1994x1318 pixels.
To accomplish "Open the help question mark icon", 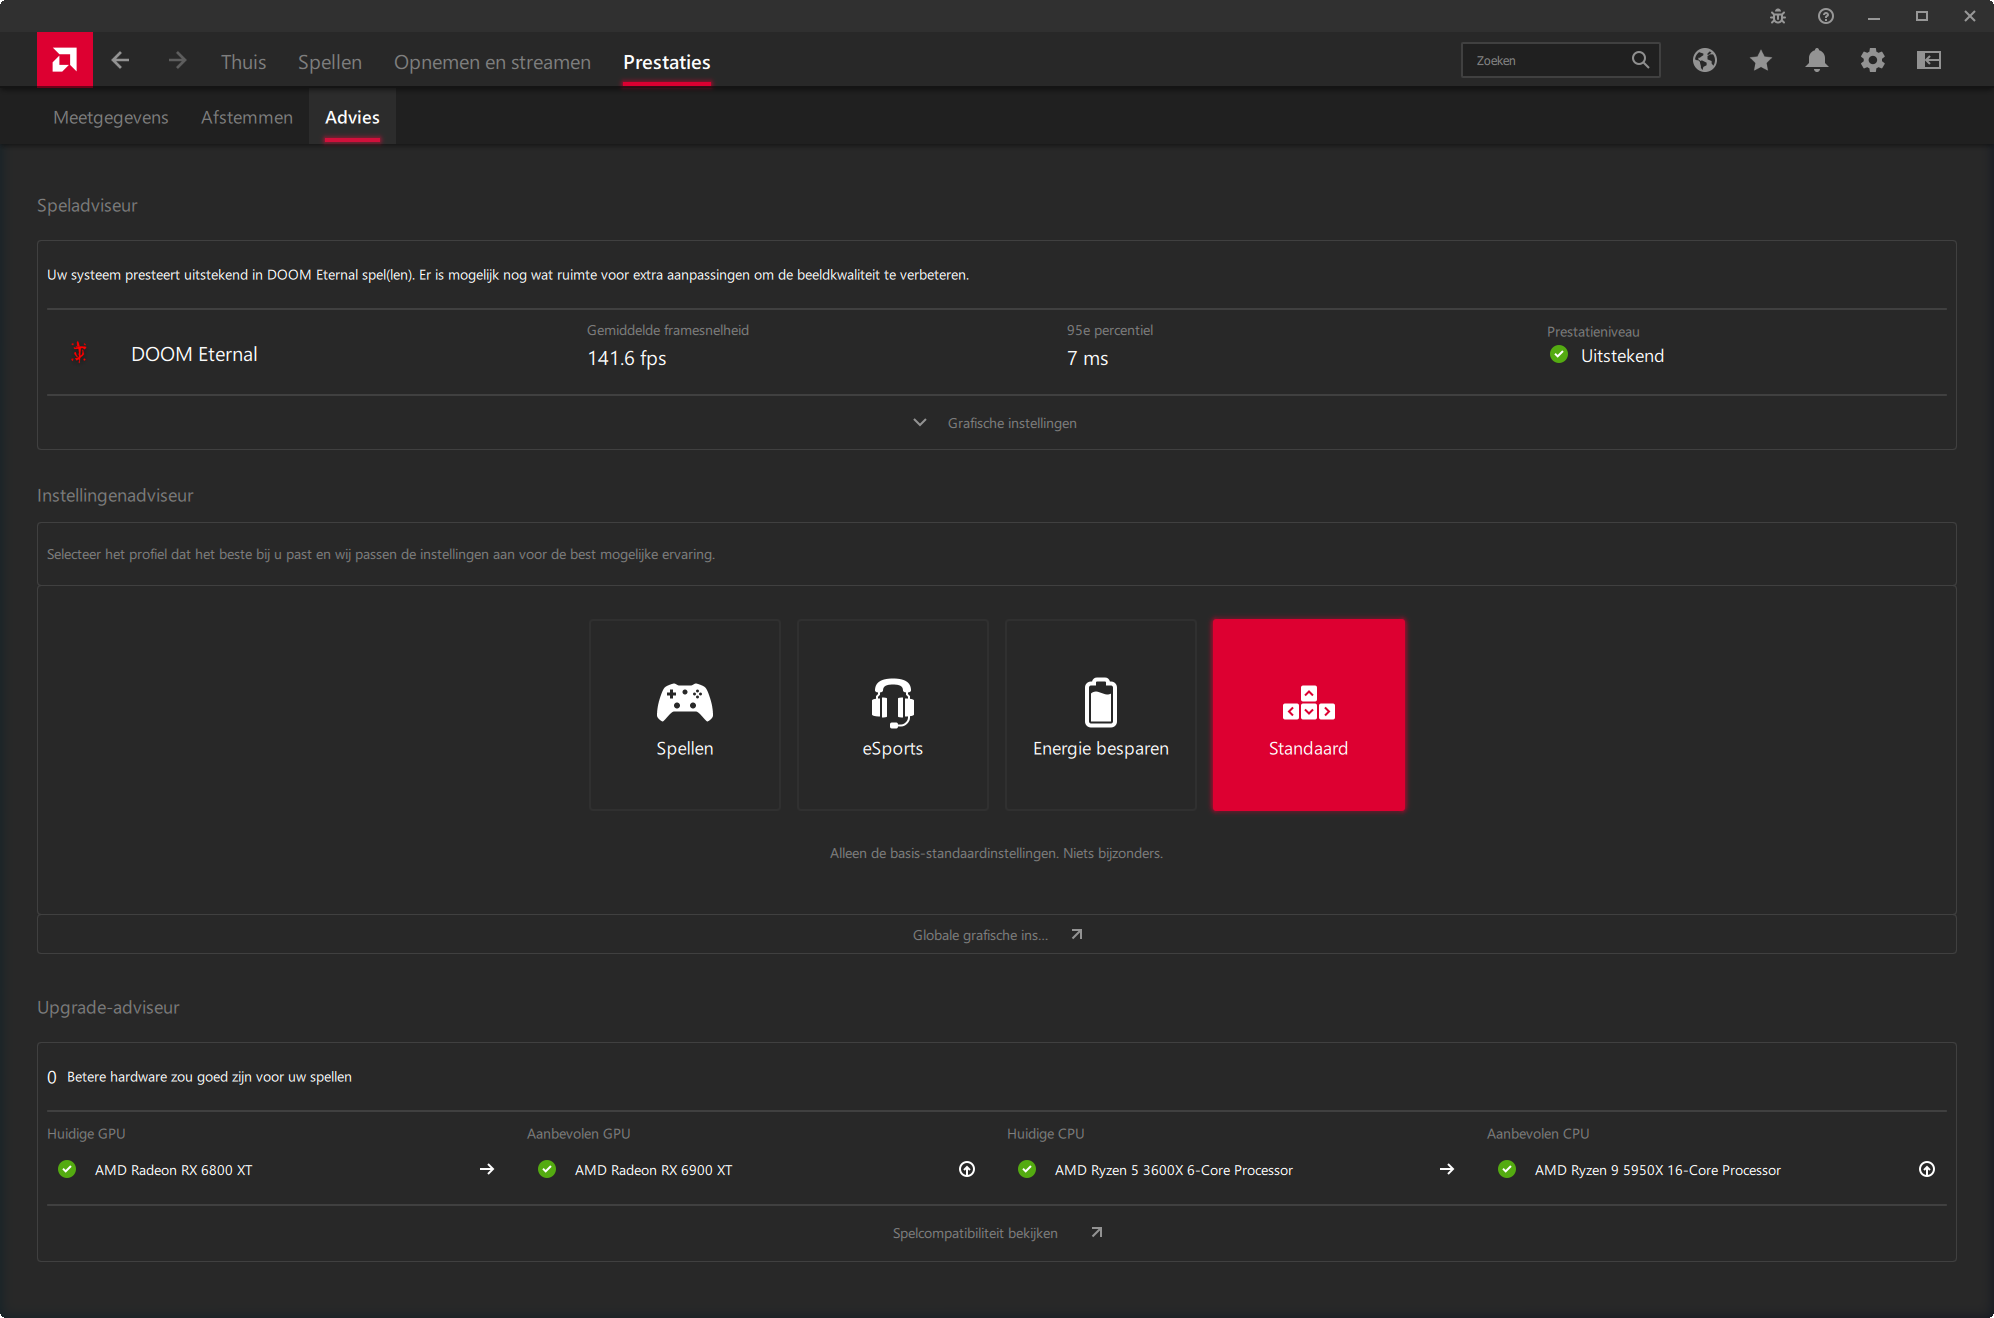I will [x=1826, y=16].
